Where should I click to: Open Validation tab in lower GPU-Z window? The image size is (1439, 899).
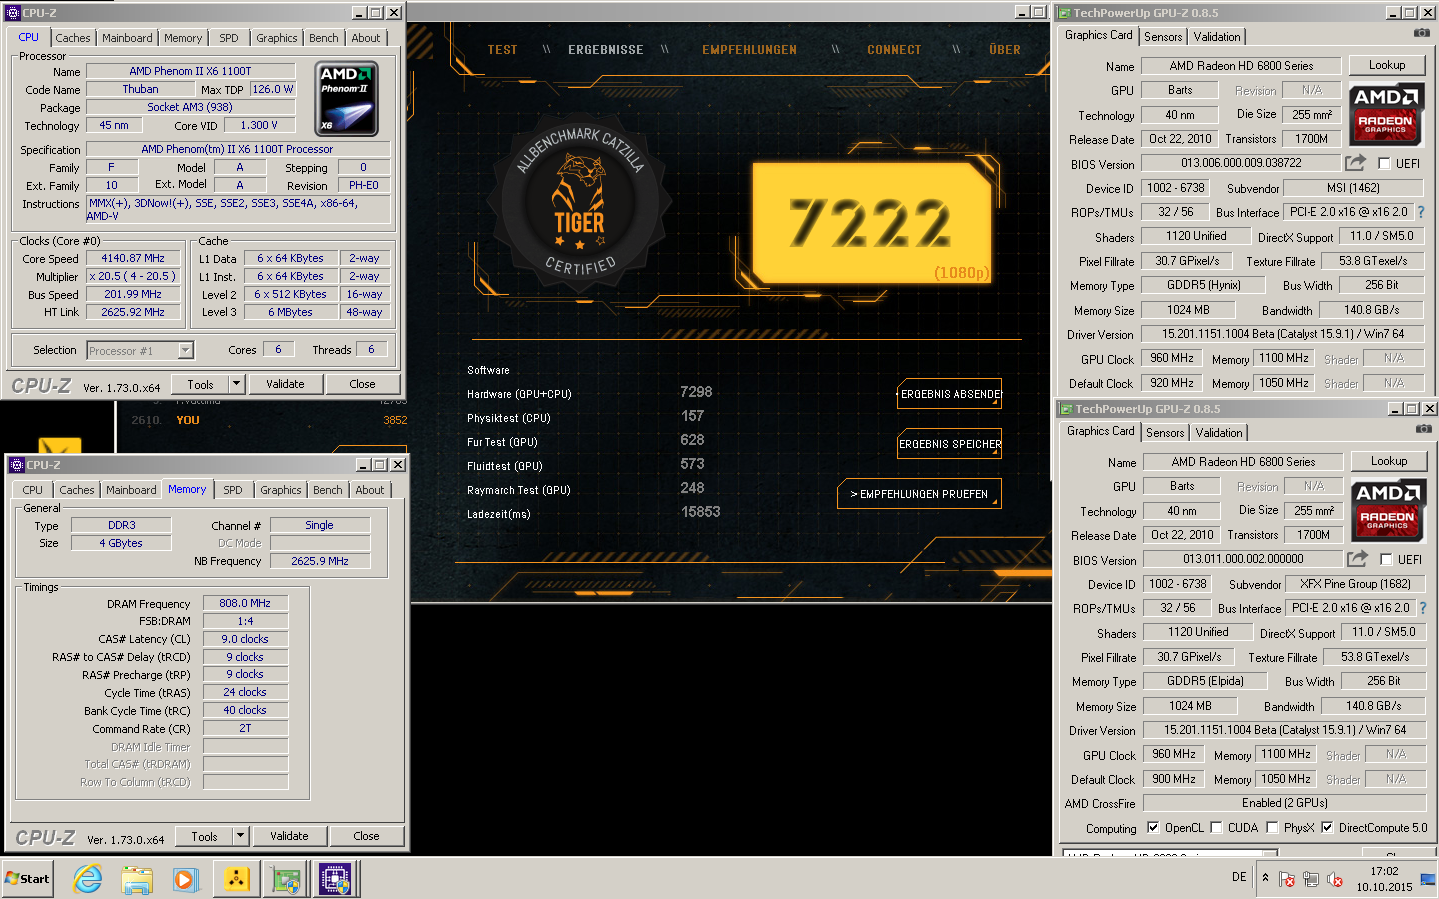coord(1219,433)
